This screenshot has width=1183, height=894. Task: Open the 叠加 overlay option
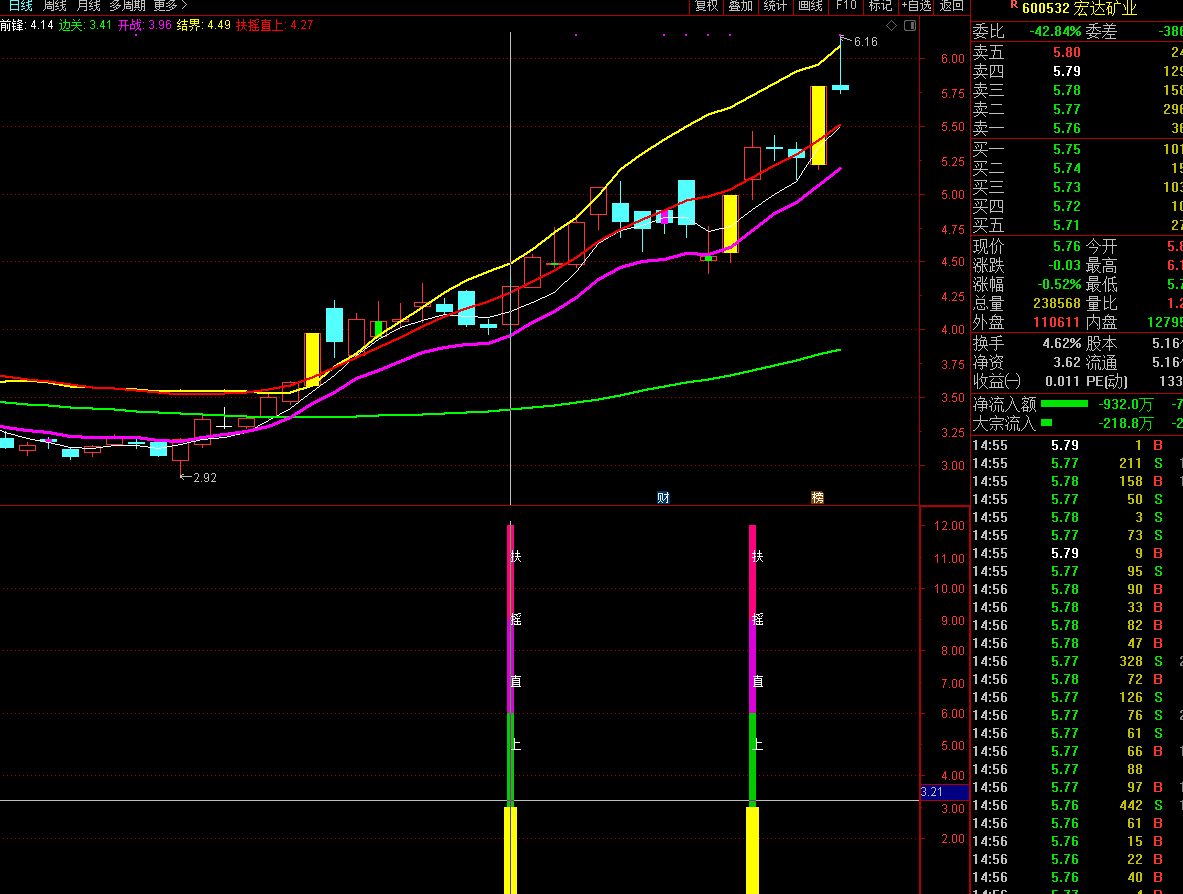point(740,6)
